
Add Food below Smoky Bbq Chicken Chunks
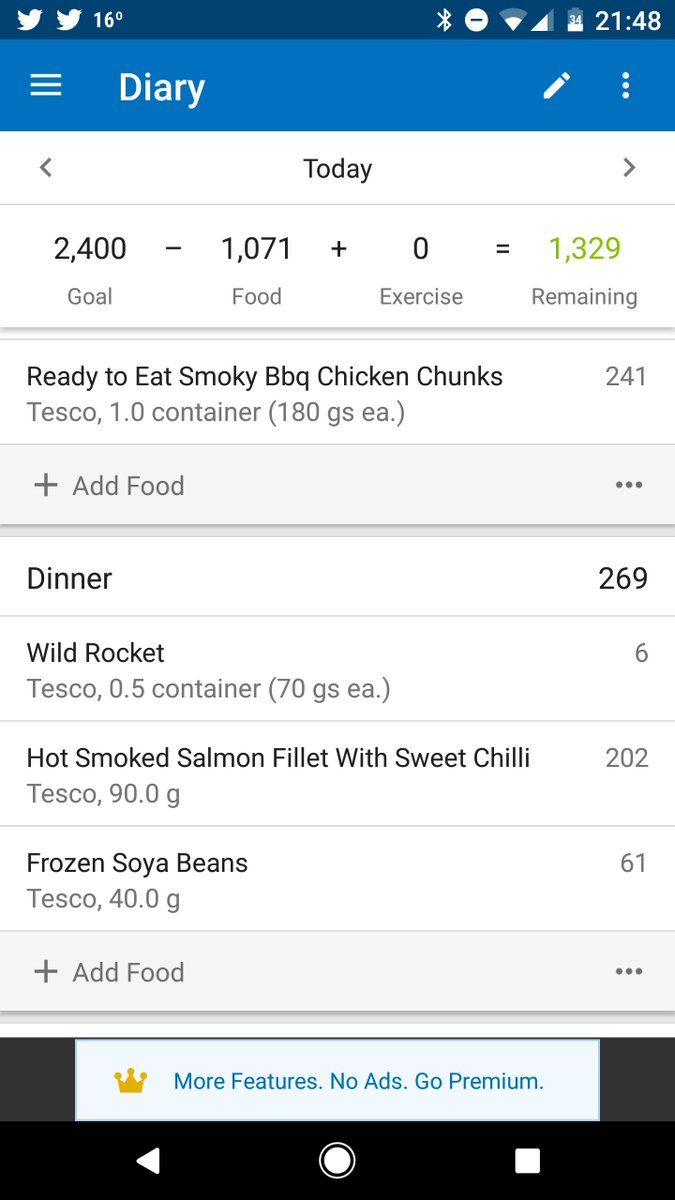(109, 485)
